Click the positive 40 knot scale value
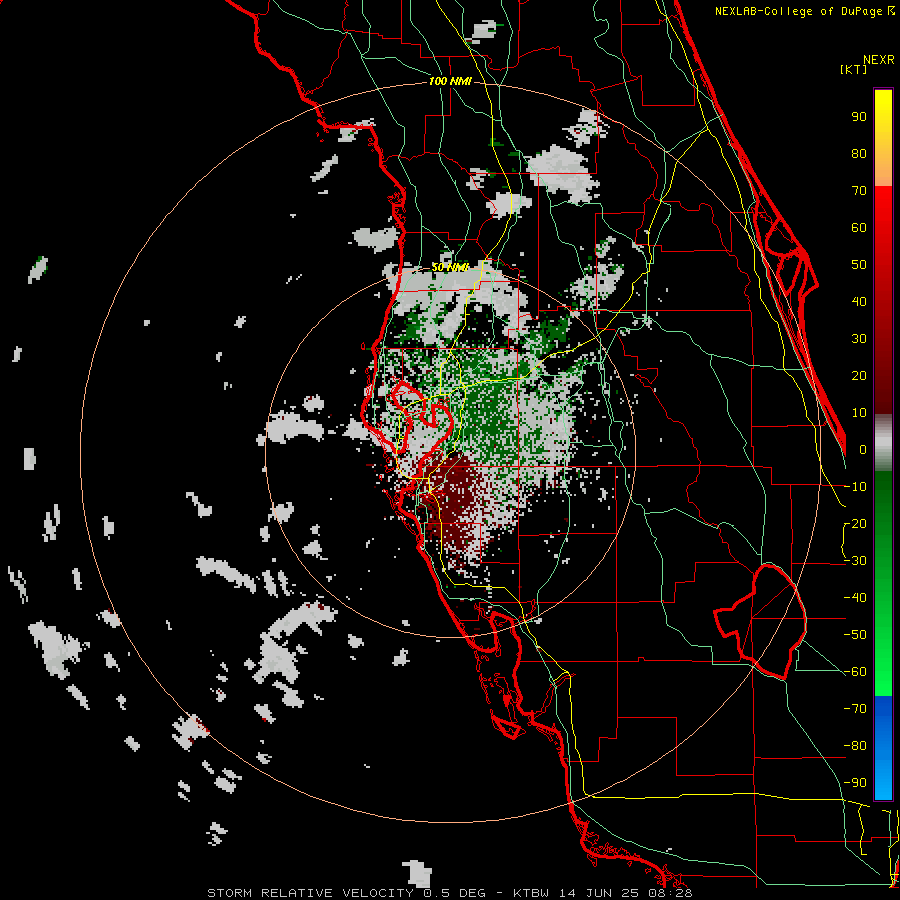The height and width of the screenshot is (900, 900). [859, 302]
